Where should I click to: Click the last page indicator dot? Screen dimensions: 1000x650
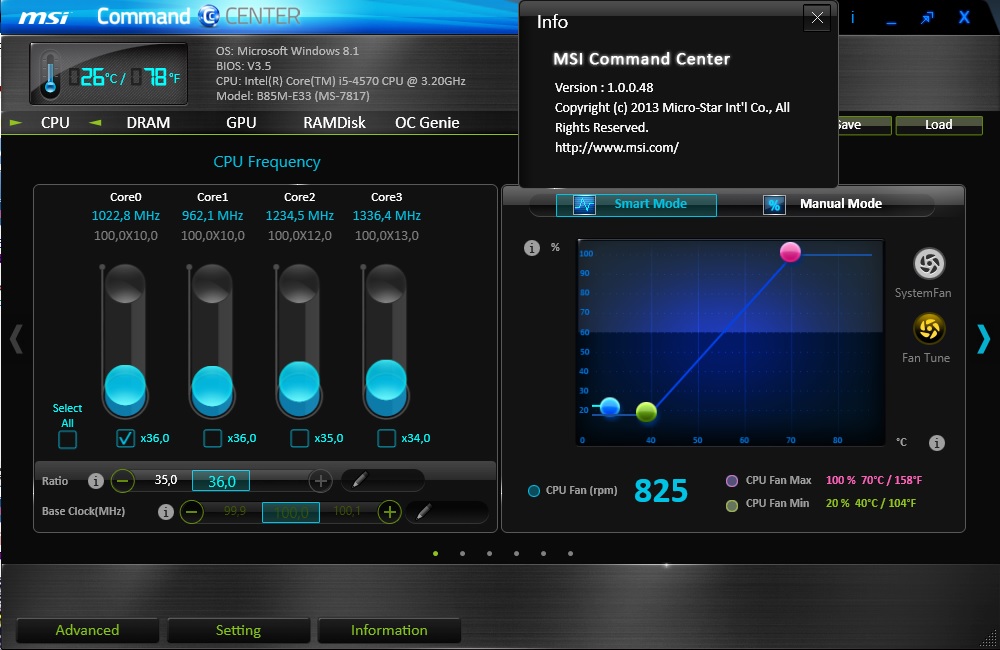click(x=570, y=554)
